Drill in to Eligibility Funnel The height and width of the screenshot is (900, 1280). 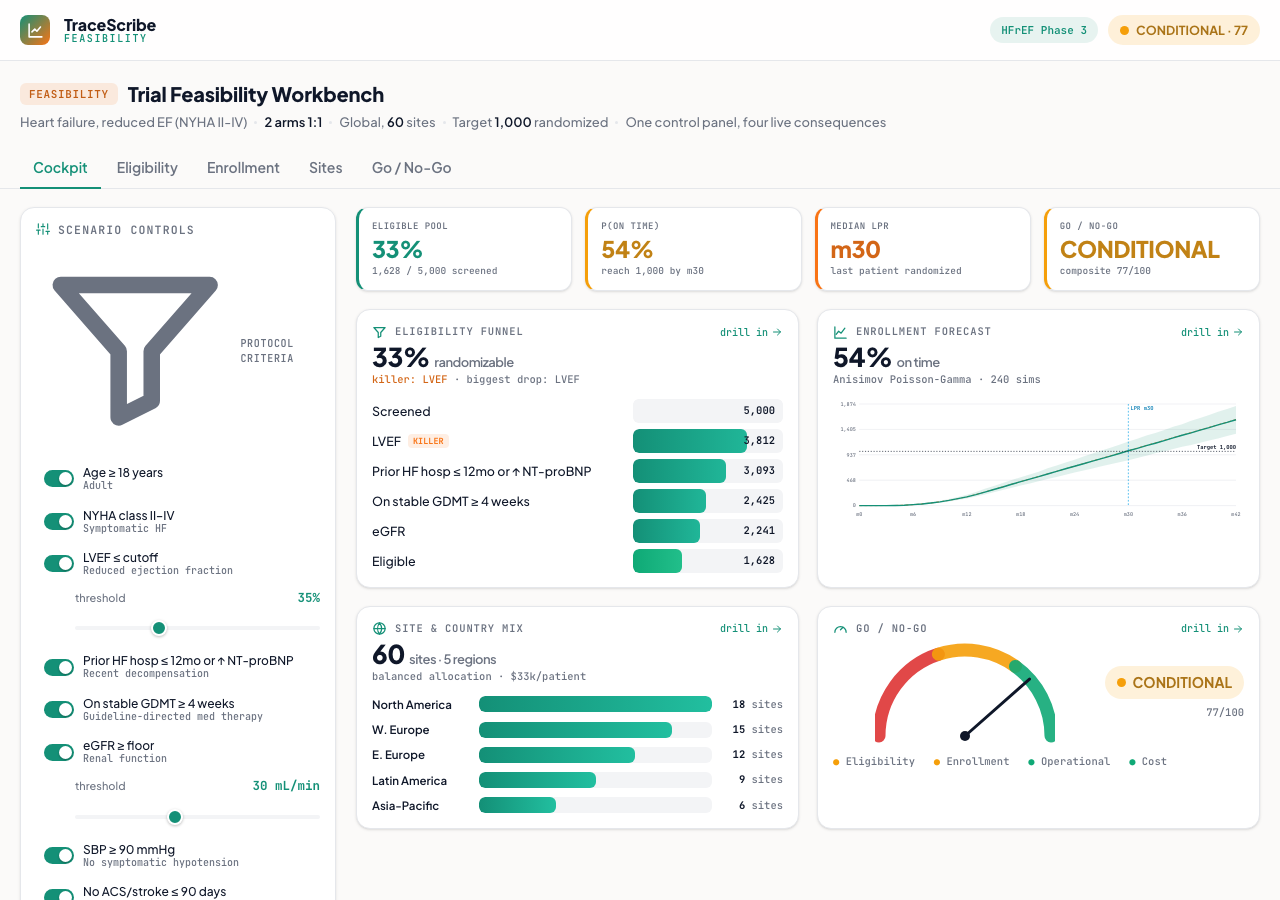(751, 332)
